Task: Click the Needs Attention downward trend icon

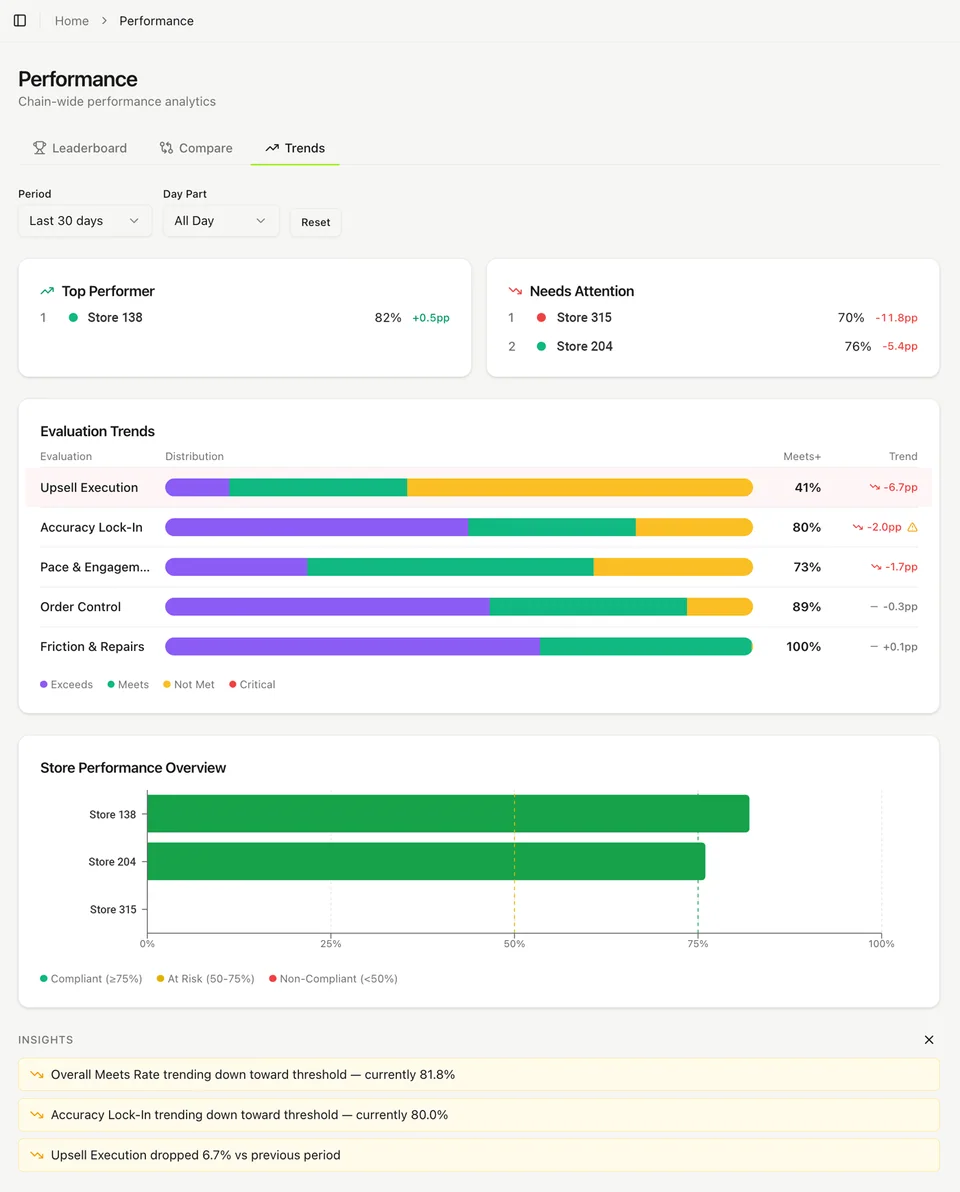Action: tap(515, 291)
